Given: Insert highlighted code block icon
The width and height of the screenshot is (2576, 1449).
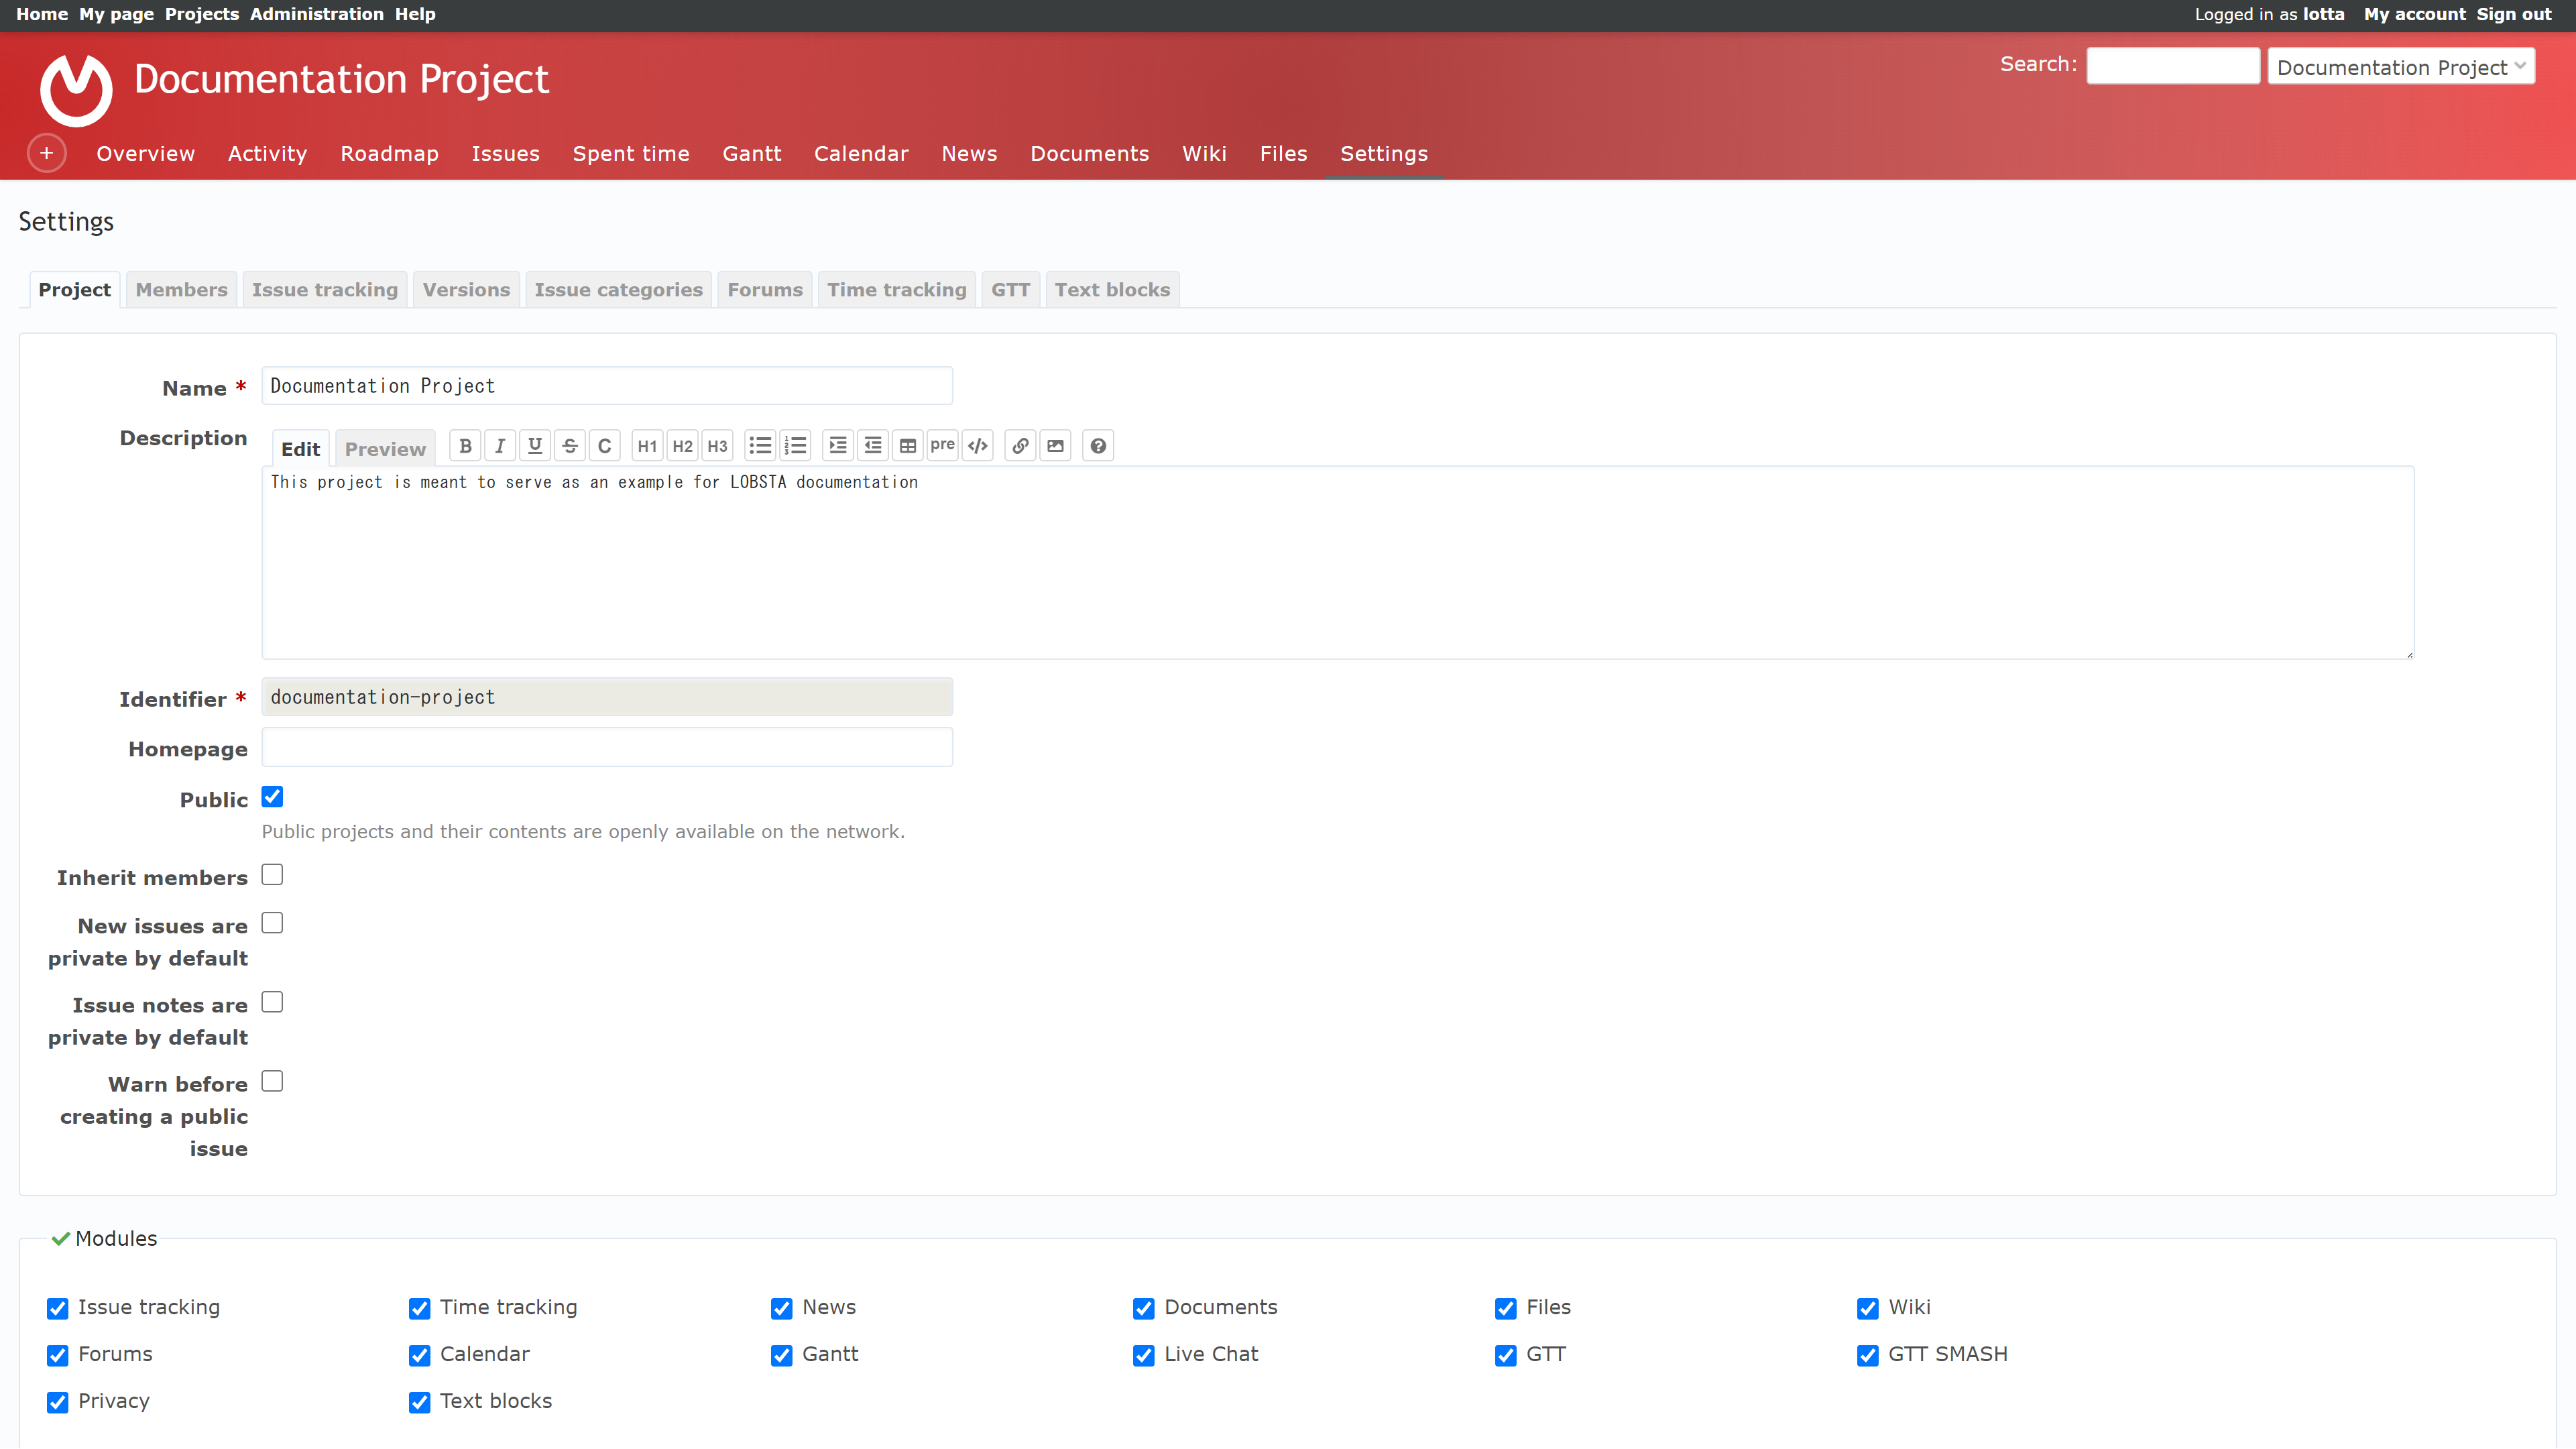Looking at the screenshot, I should (978, 446).
